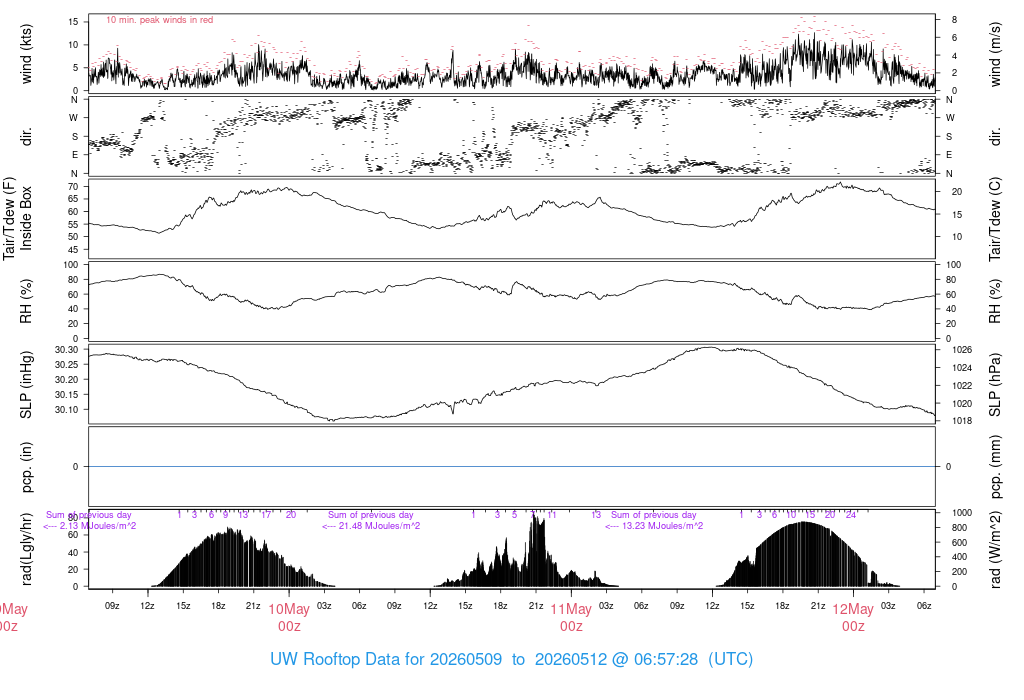The height and width of the screenshot is (700, 1024).
Task: Click the last 06z tick label
Action: point(923,606)
